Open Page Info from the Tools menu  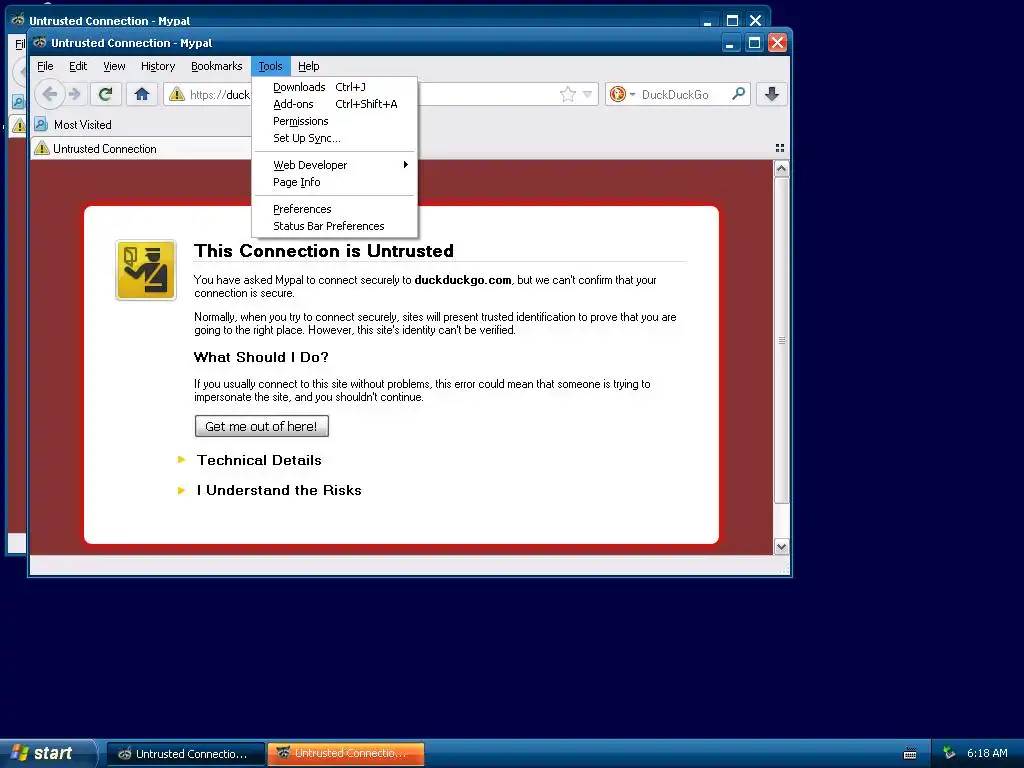(x=334, y=182)
